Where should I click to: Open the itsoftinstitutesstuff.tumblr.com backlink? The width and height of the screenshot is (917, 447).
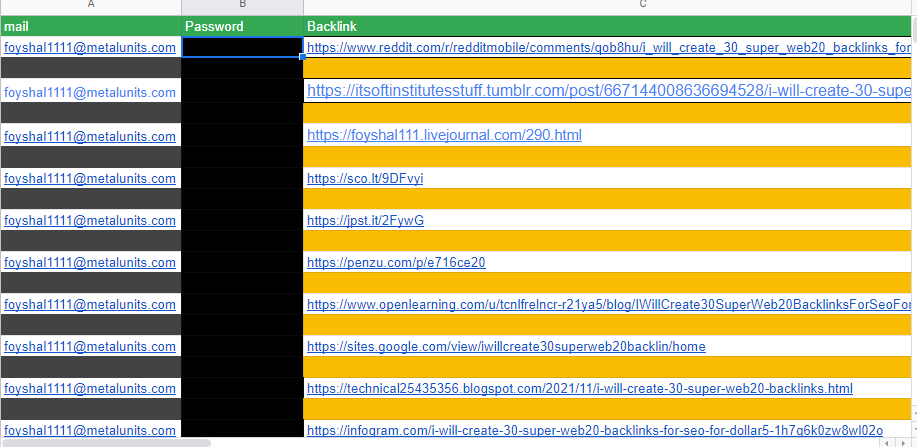click(608, 91)
